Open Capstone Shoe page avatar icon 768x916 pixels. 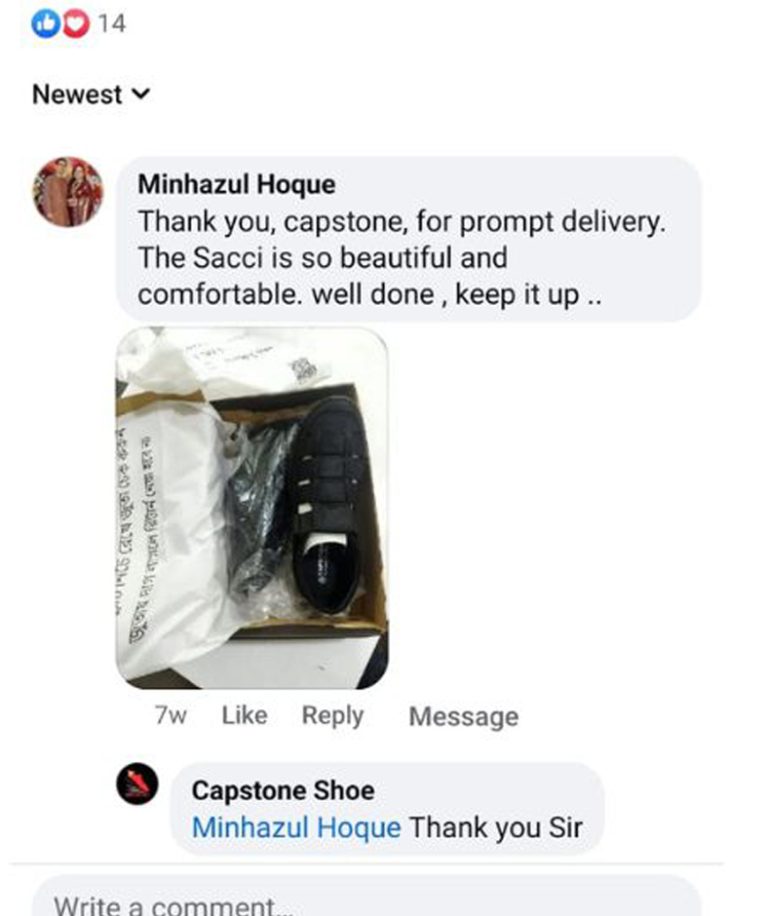[x=137, y=783]
